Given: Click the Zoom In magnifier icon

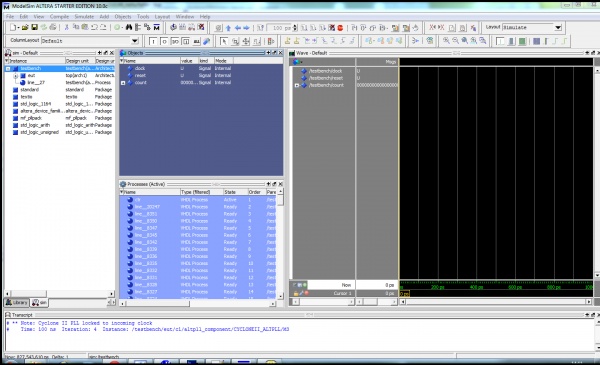Looking at the screenshot, I should [x=446, y=41].
